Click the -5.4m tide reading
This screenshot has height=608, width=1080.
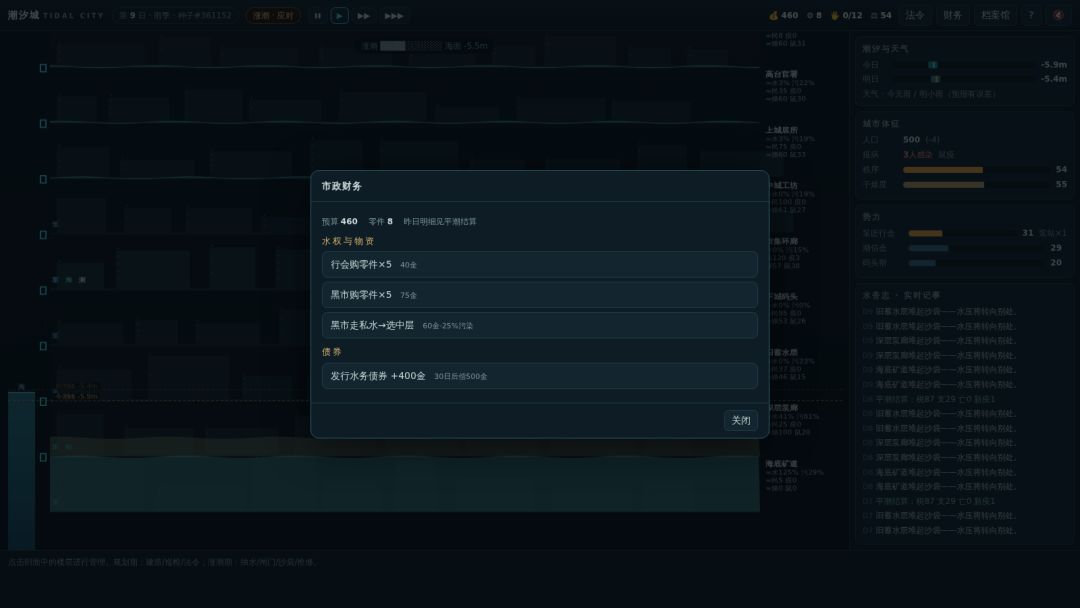coord(1054,79)
